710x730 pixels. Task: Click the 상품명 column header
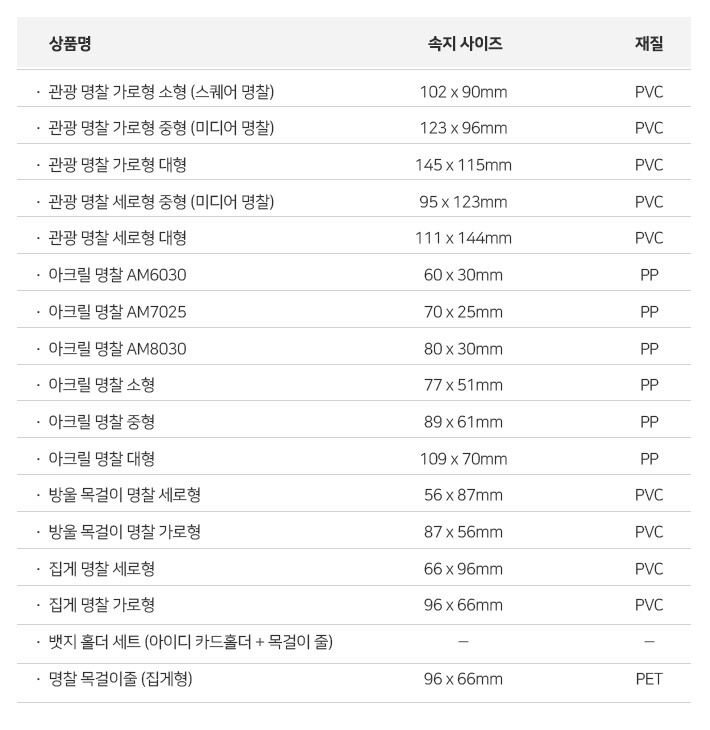click(x=70, y=44)
